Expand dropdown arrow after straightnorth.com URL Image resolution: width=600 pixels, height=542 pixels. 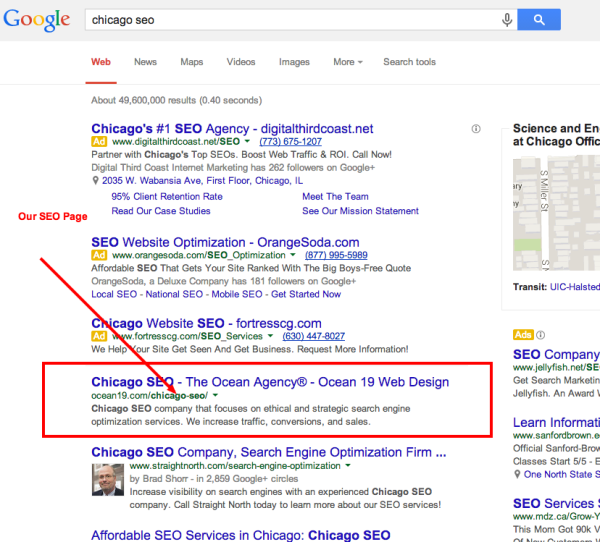click(348, 466)
